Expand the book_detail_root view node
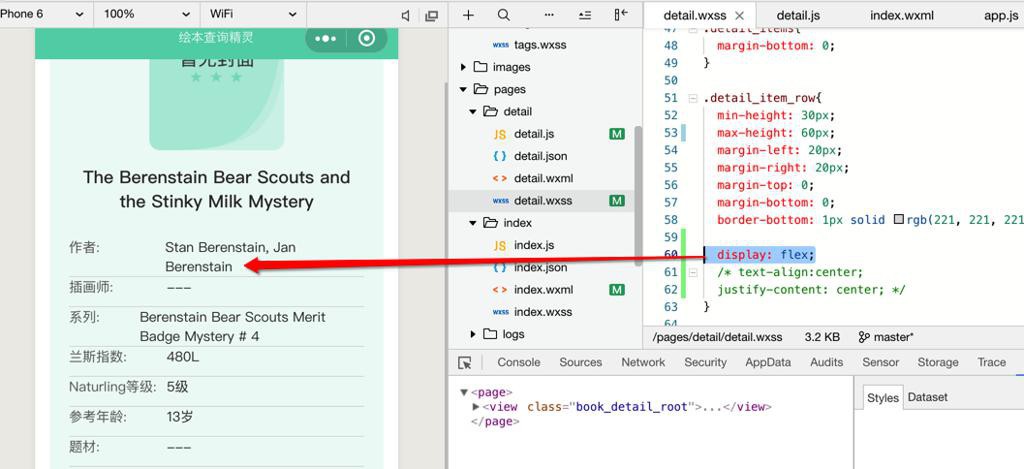1024x469 pixels. pos(476,407)
